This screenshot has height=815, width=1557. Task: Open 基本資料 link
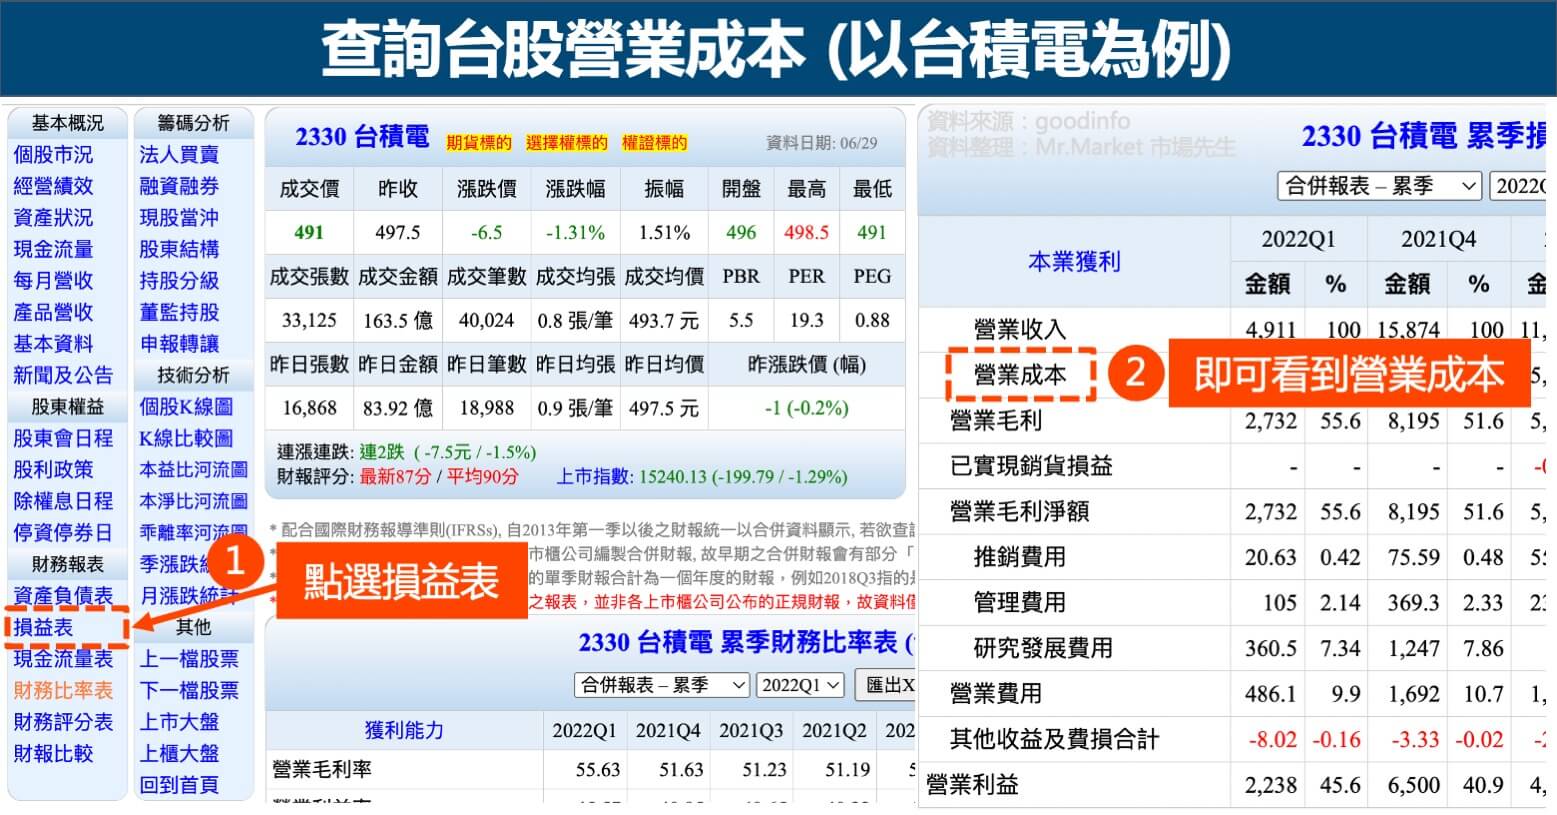point(53,344)
